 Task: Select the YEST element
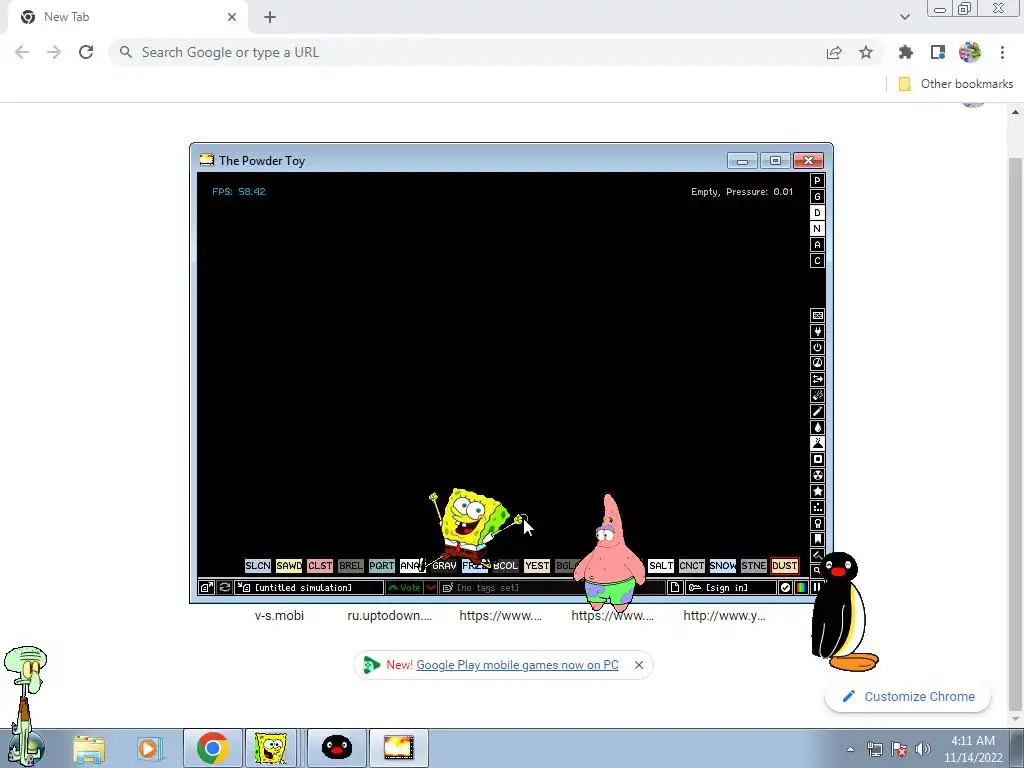[537, 566]
